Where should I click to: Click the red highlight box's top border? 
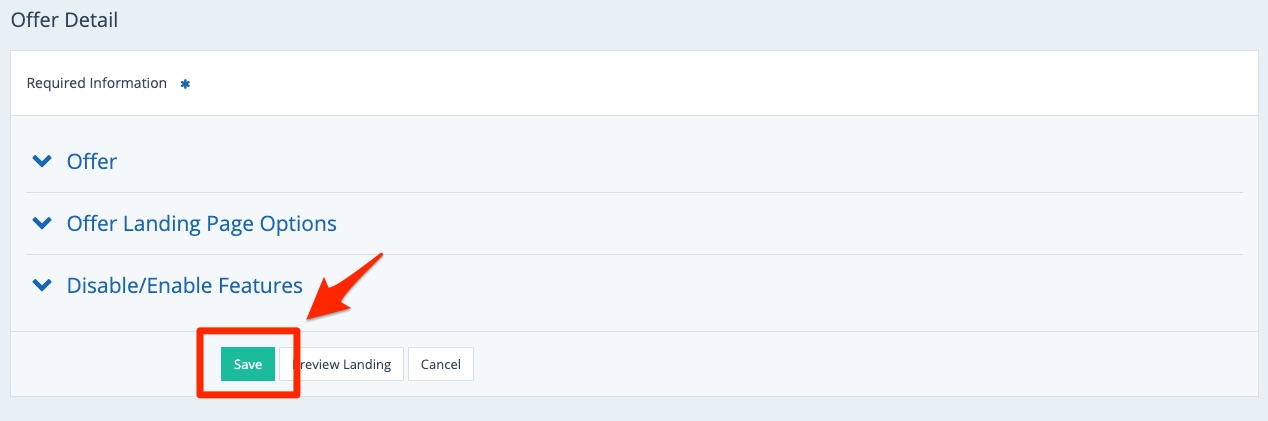[x=248, y=331]
